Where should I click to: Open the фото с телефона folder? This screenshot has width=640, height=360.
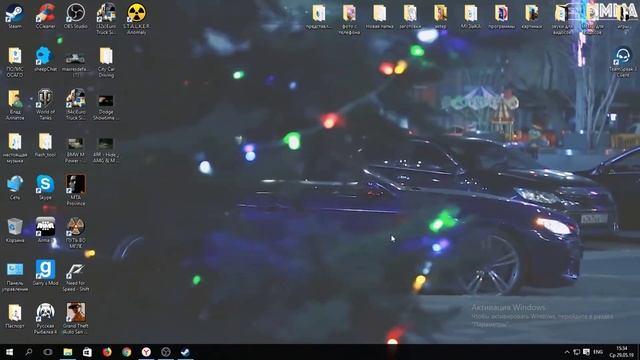click(349, 18)
